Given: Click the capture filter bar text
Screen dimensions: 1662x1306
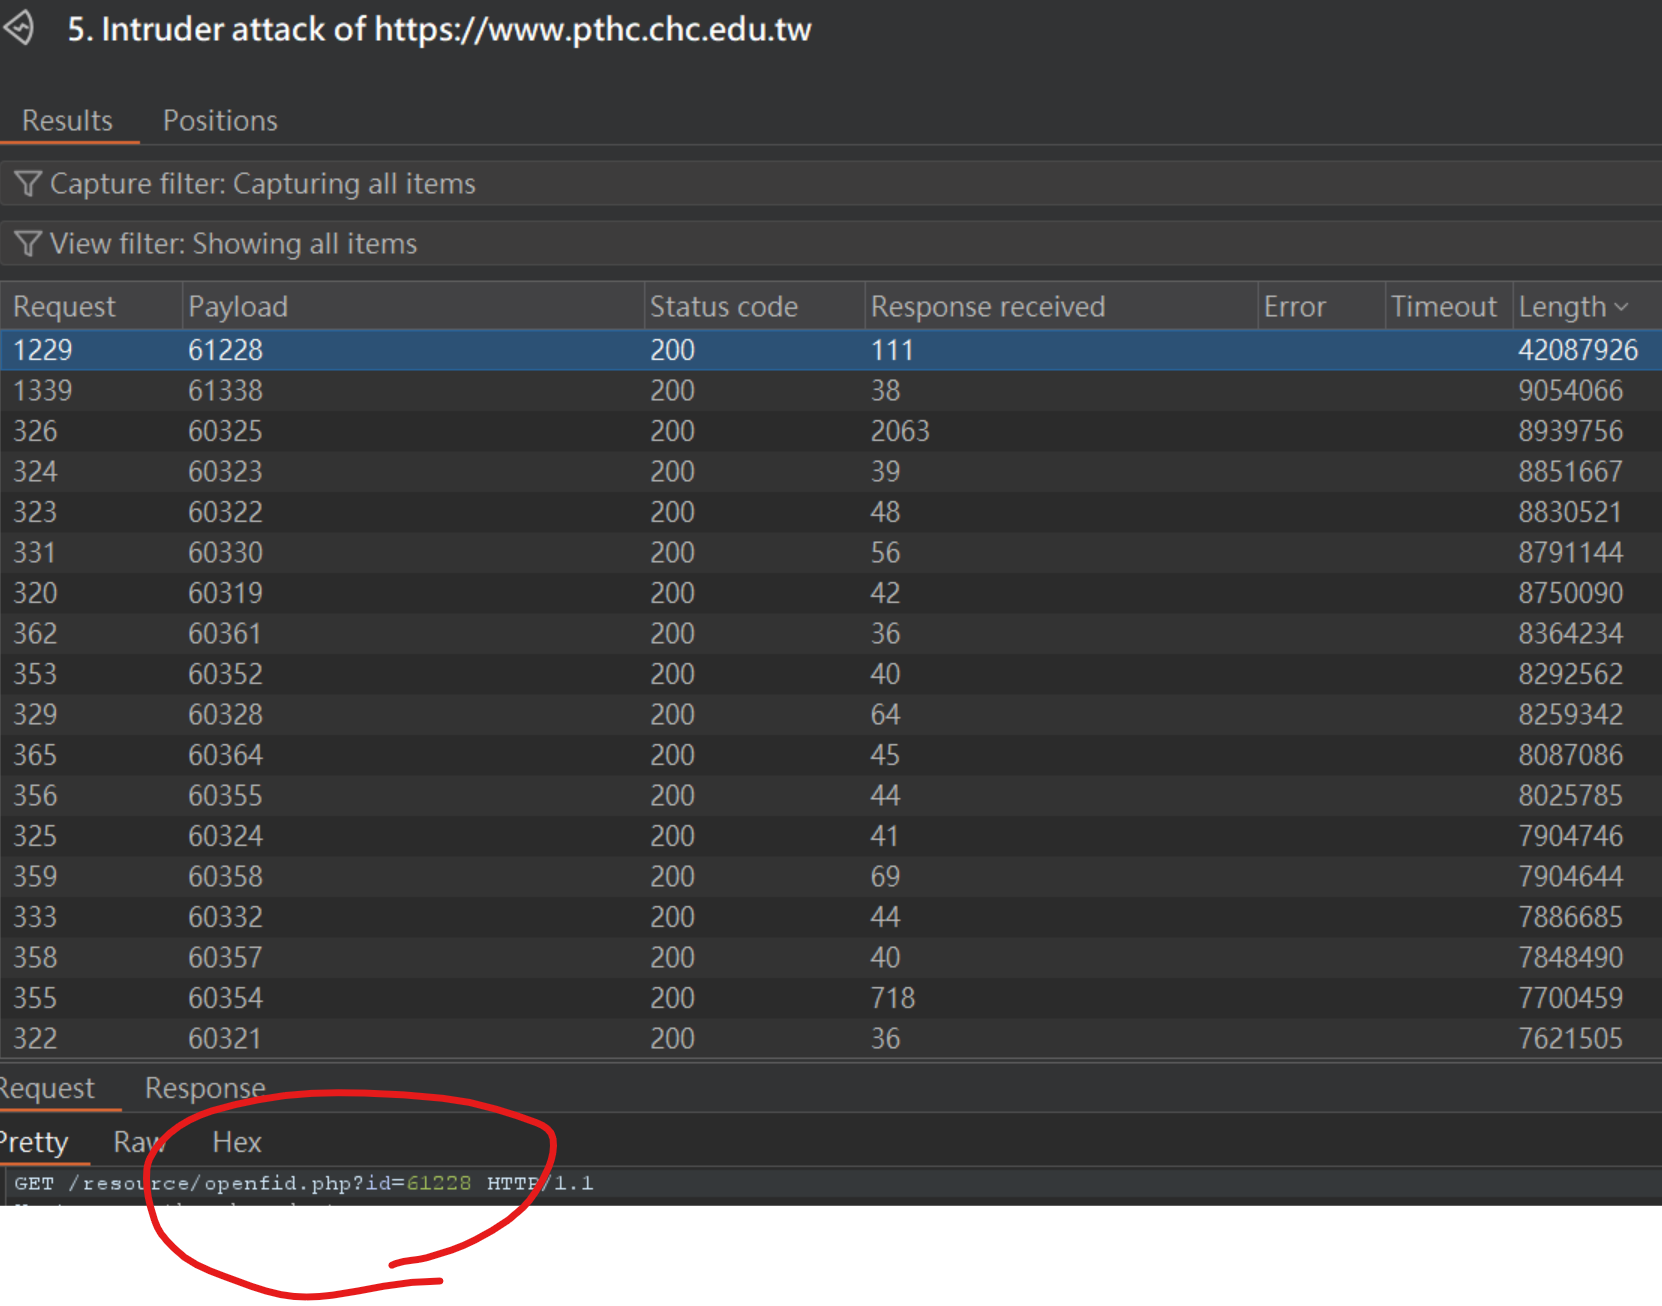Looking at the screenshot, I should [x=263, y=184].
